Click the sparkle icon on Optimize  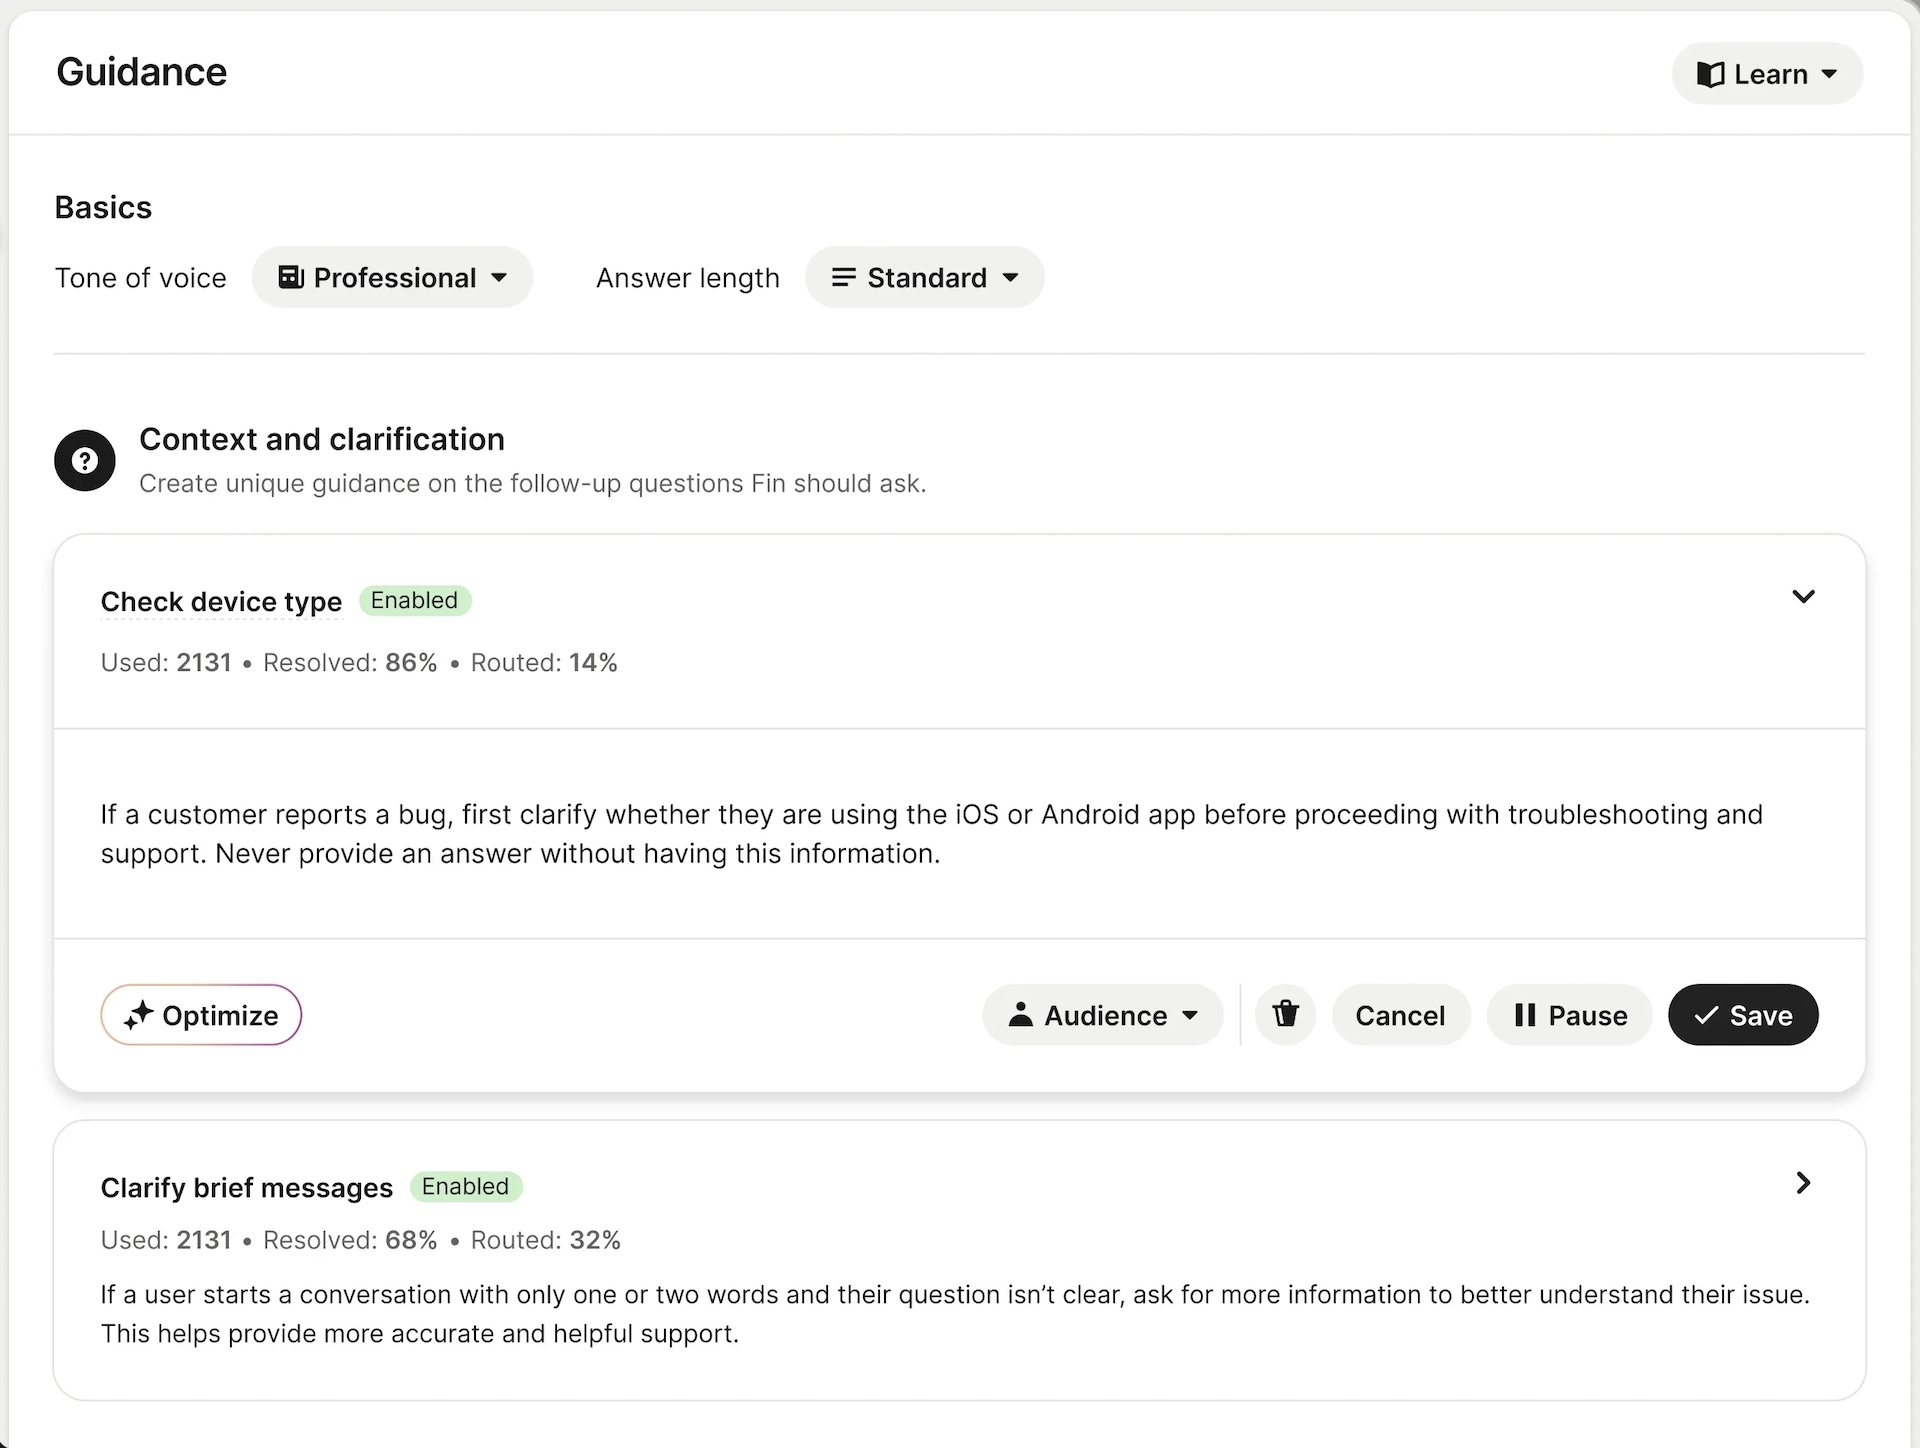138,1014
